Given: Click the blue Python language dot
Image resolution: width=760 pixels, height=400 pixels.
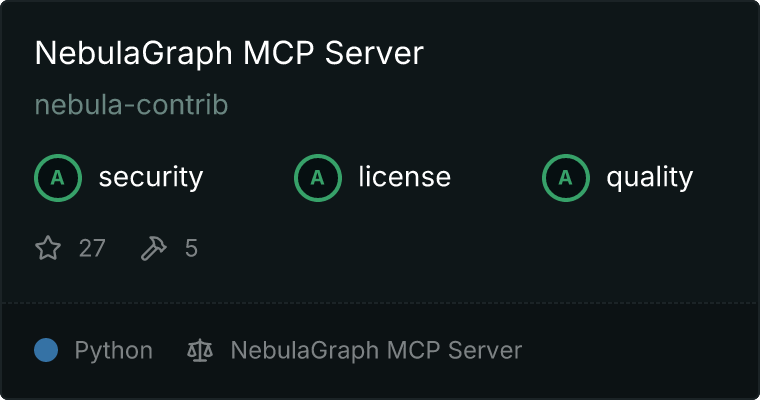Looking at the screenshot, I should (46, 350).
